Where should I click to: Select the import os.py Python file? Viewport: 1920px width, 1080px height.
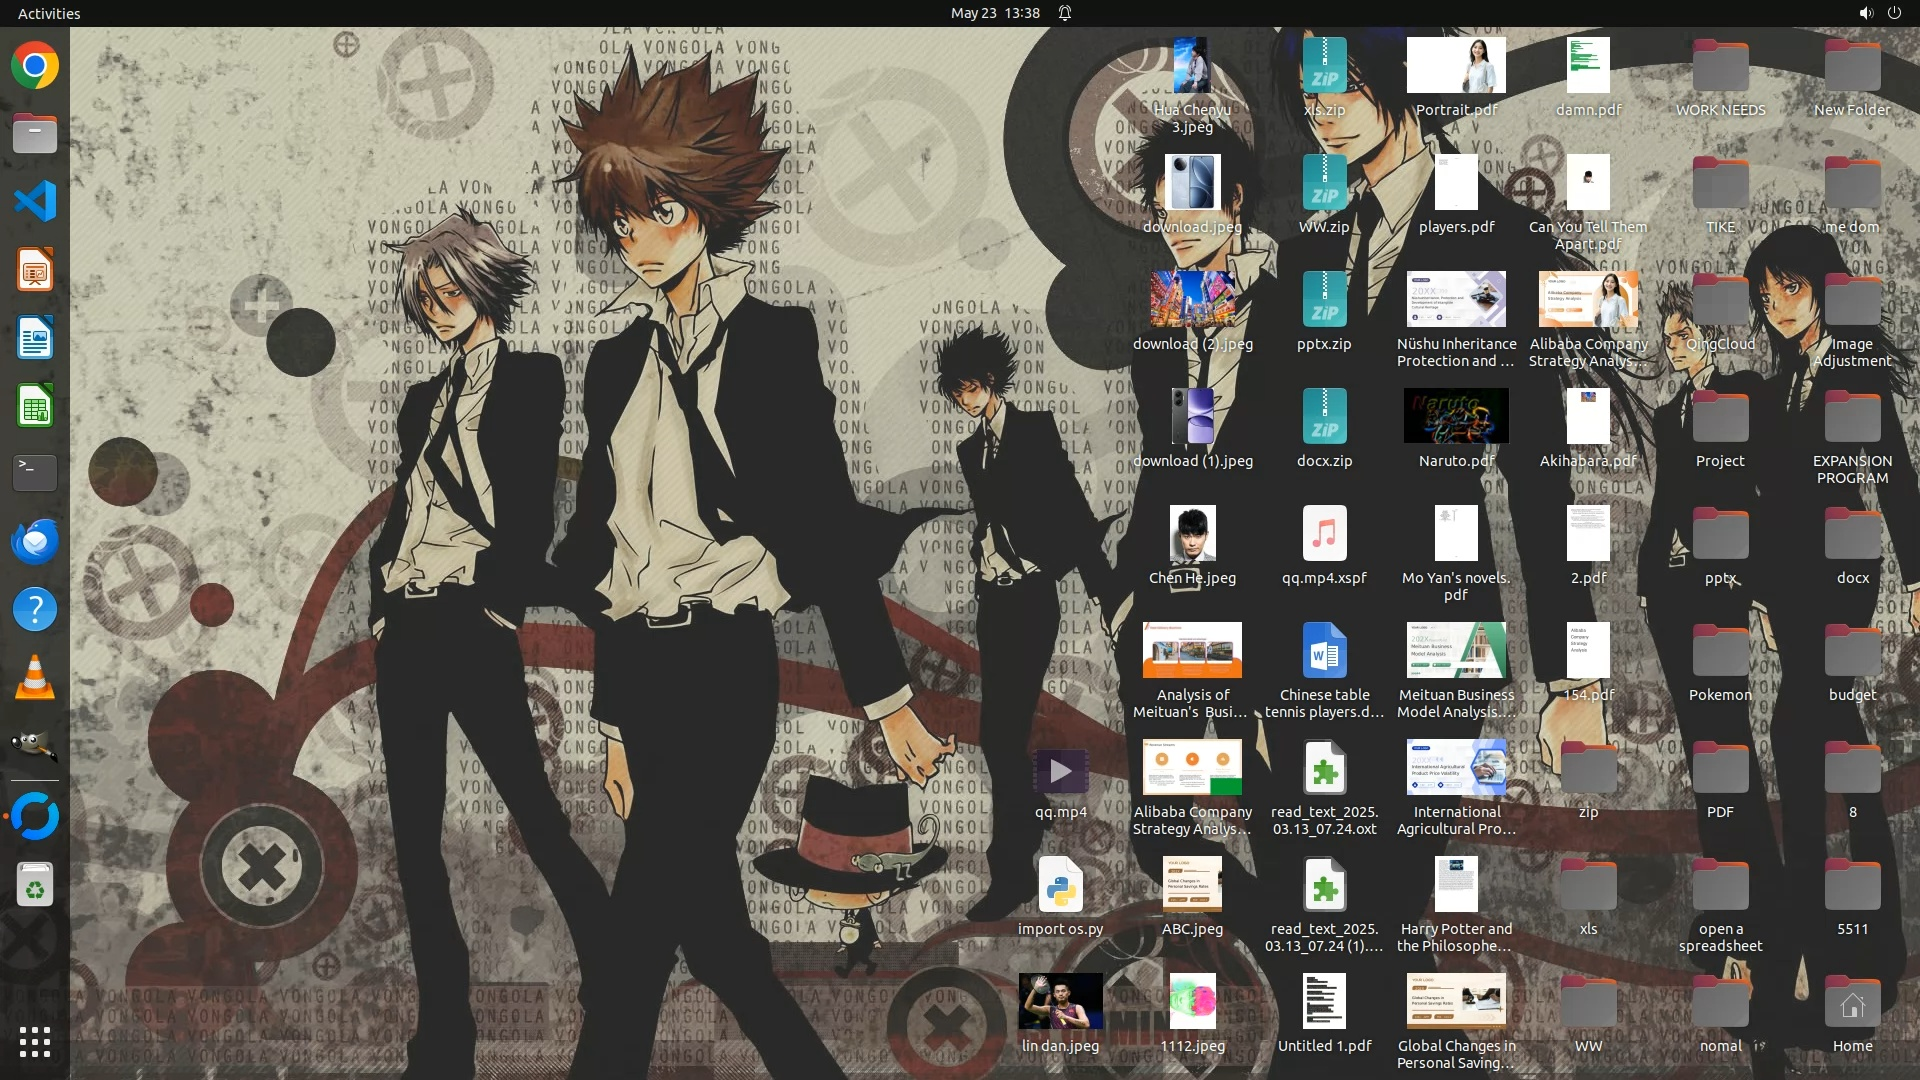[x=1060, y=886]
